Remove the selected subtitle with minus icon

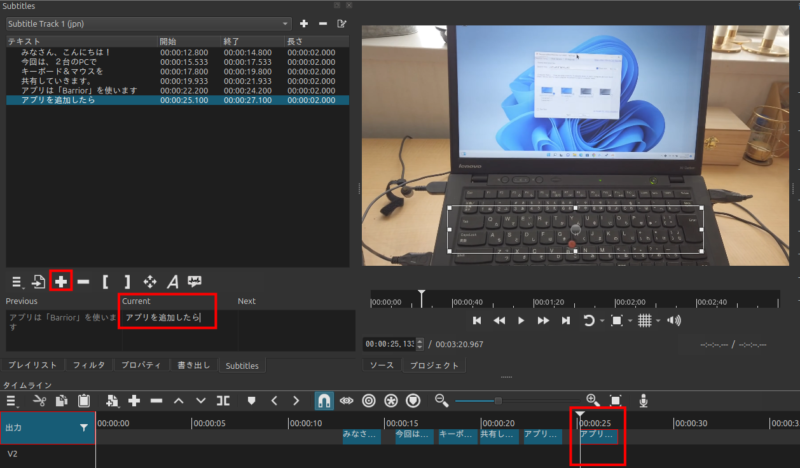tap(83, 282)
